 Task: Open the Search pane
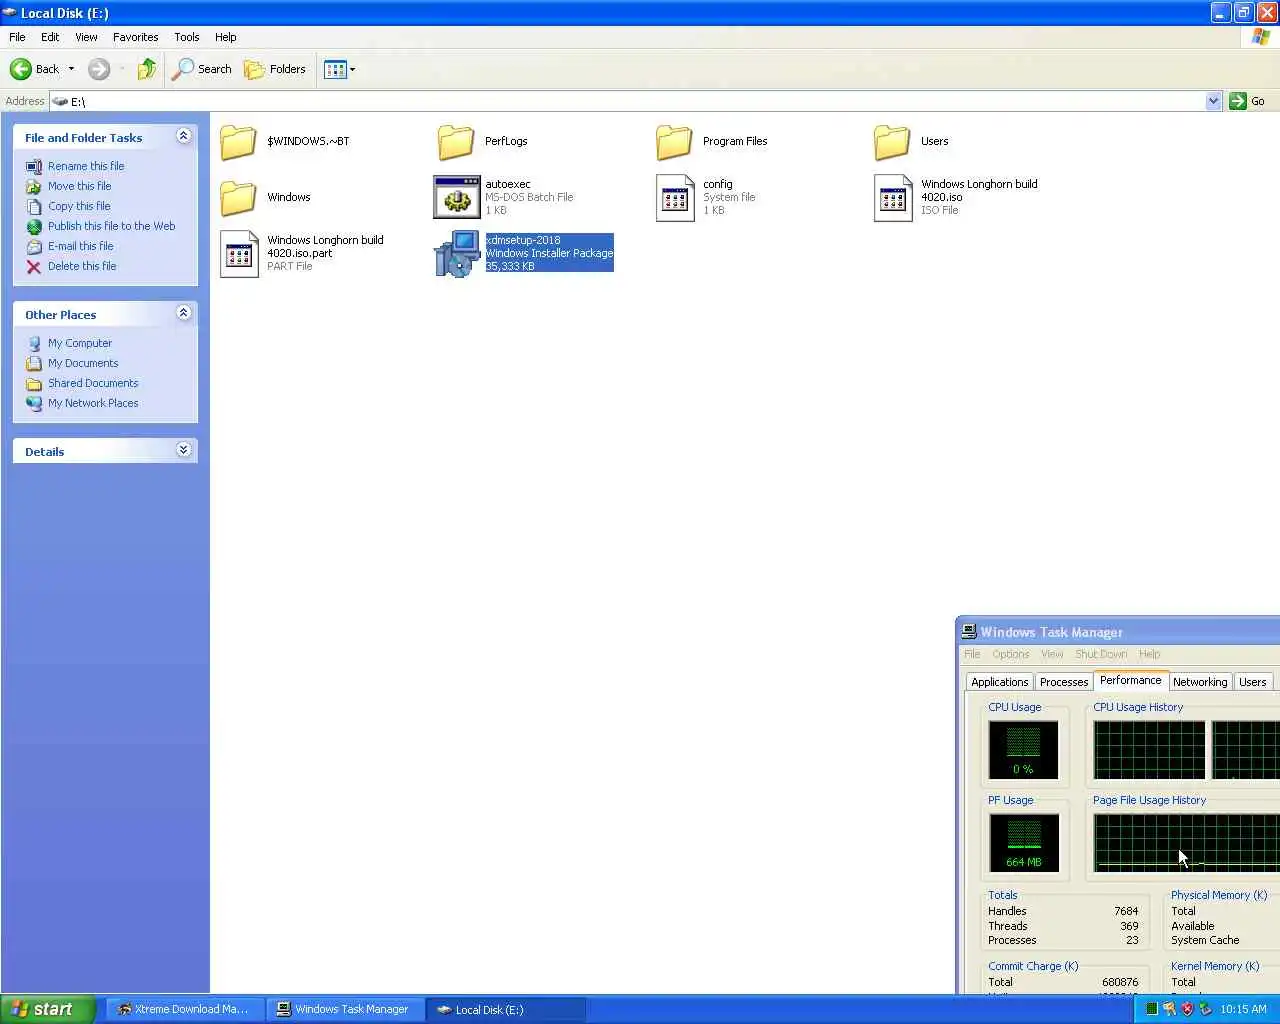pyautogui.click(x=201, y=69)
